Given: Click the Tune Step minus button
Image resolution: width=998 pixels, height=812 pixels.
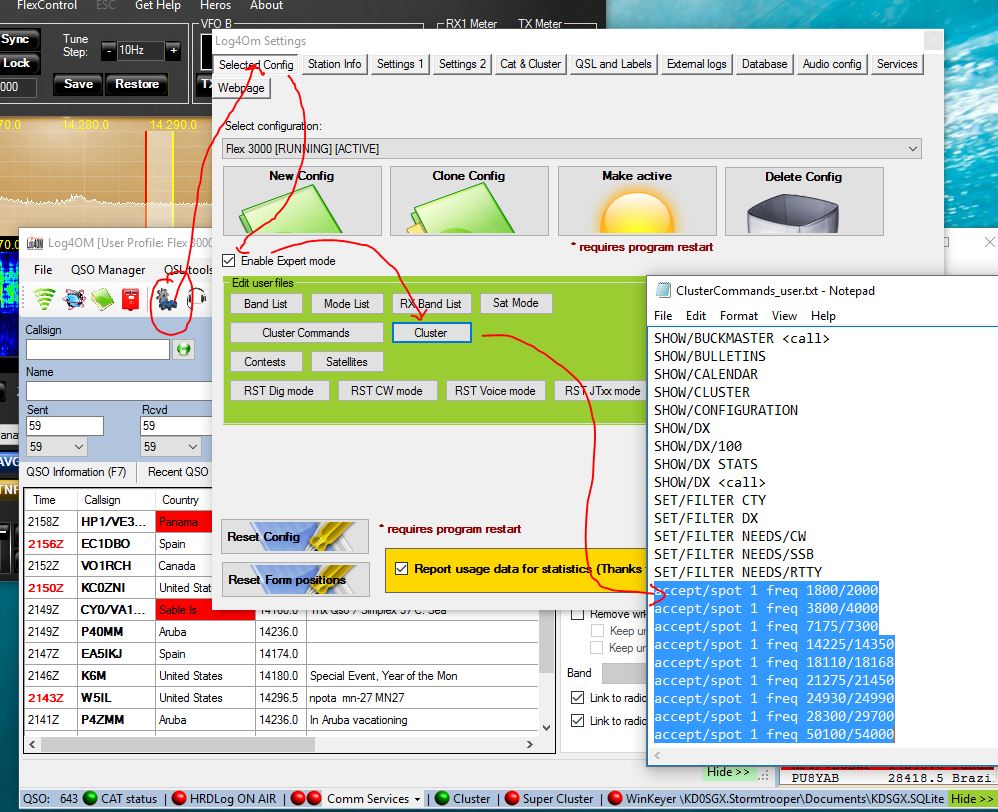Looking at the screenshot, I should 109,50.
